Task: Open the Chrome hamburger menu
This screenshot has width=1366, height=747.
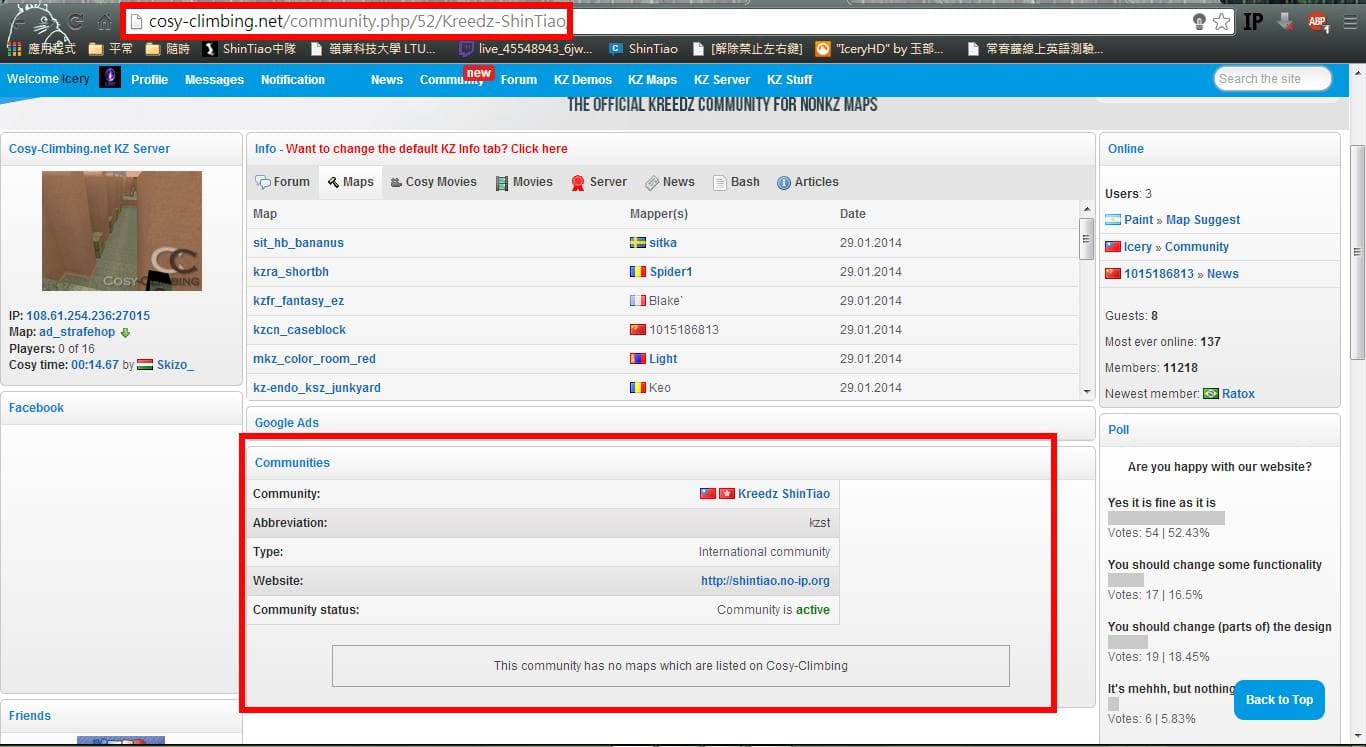Action: coord(1349,22)
